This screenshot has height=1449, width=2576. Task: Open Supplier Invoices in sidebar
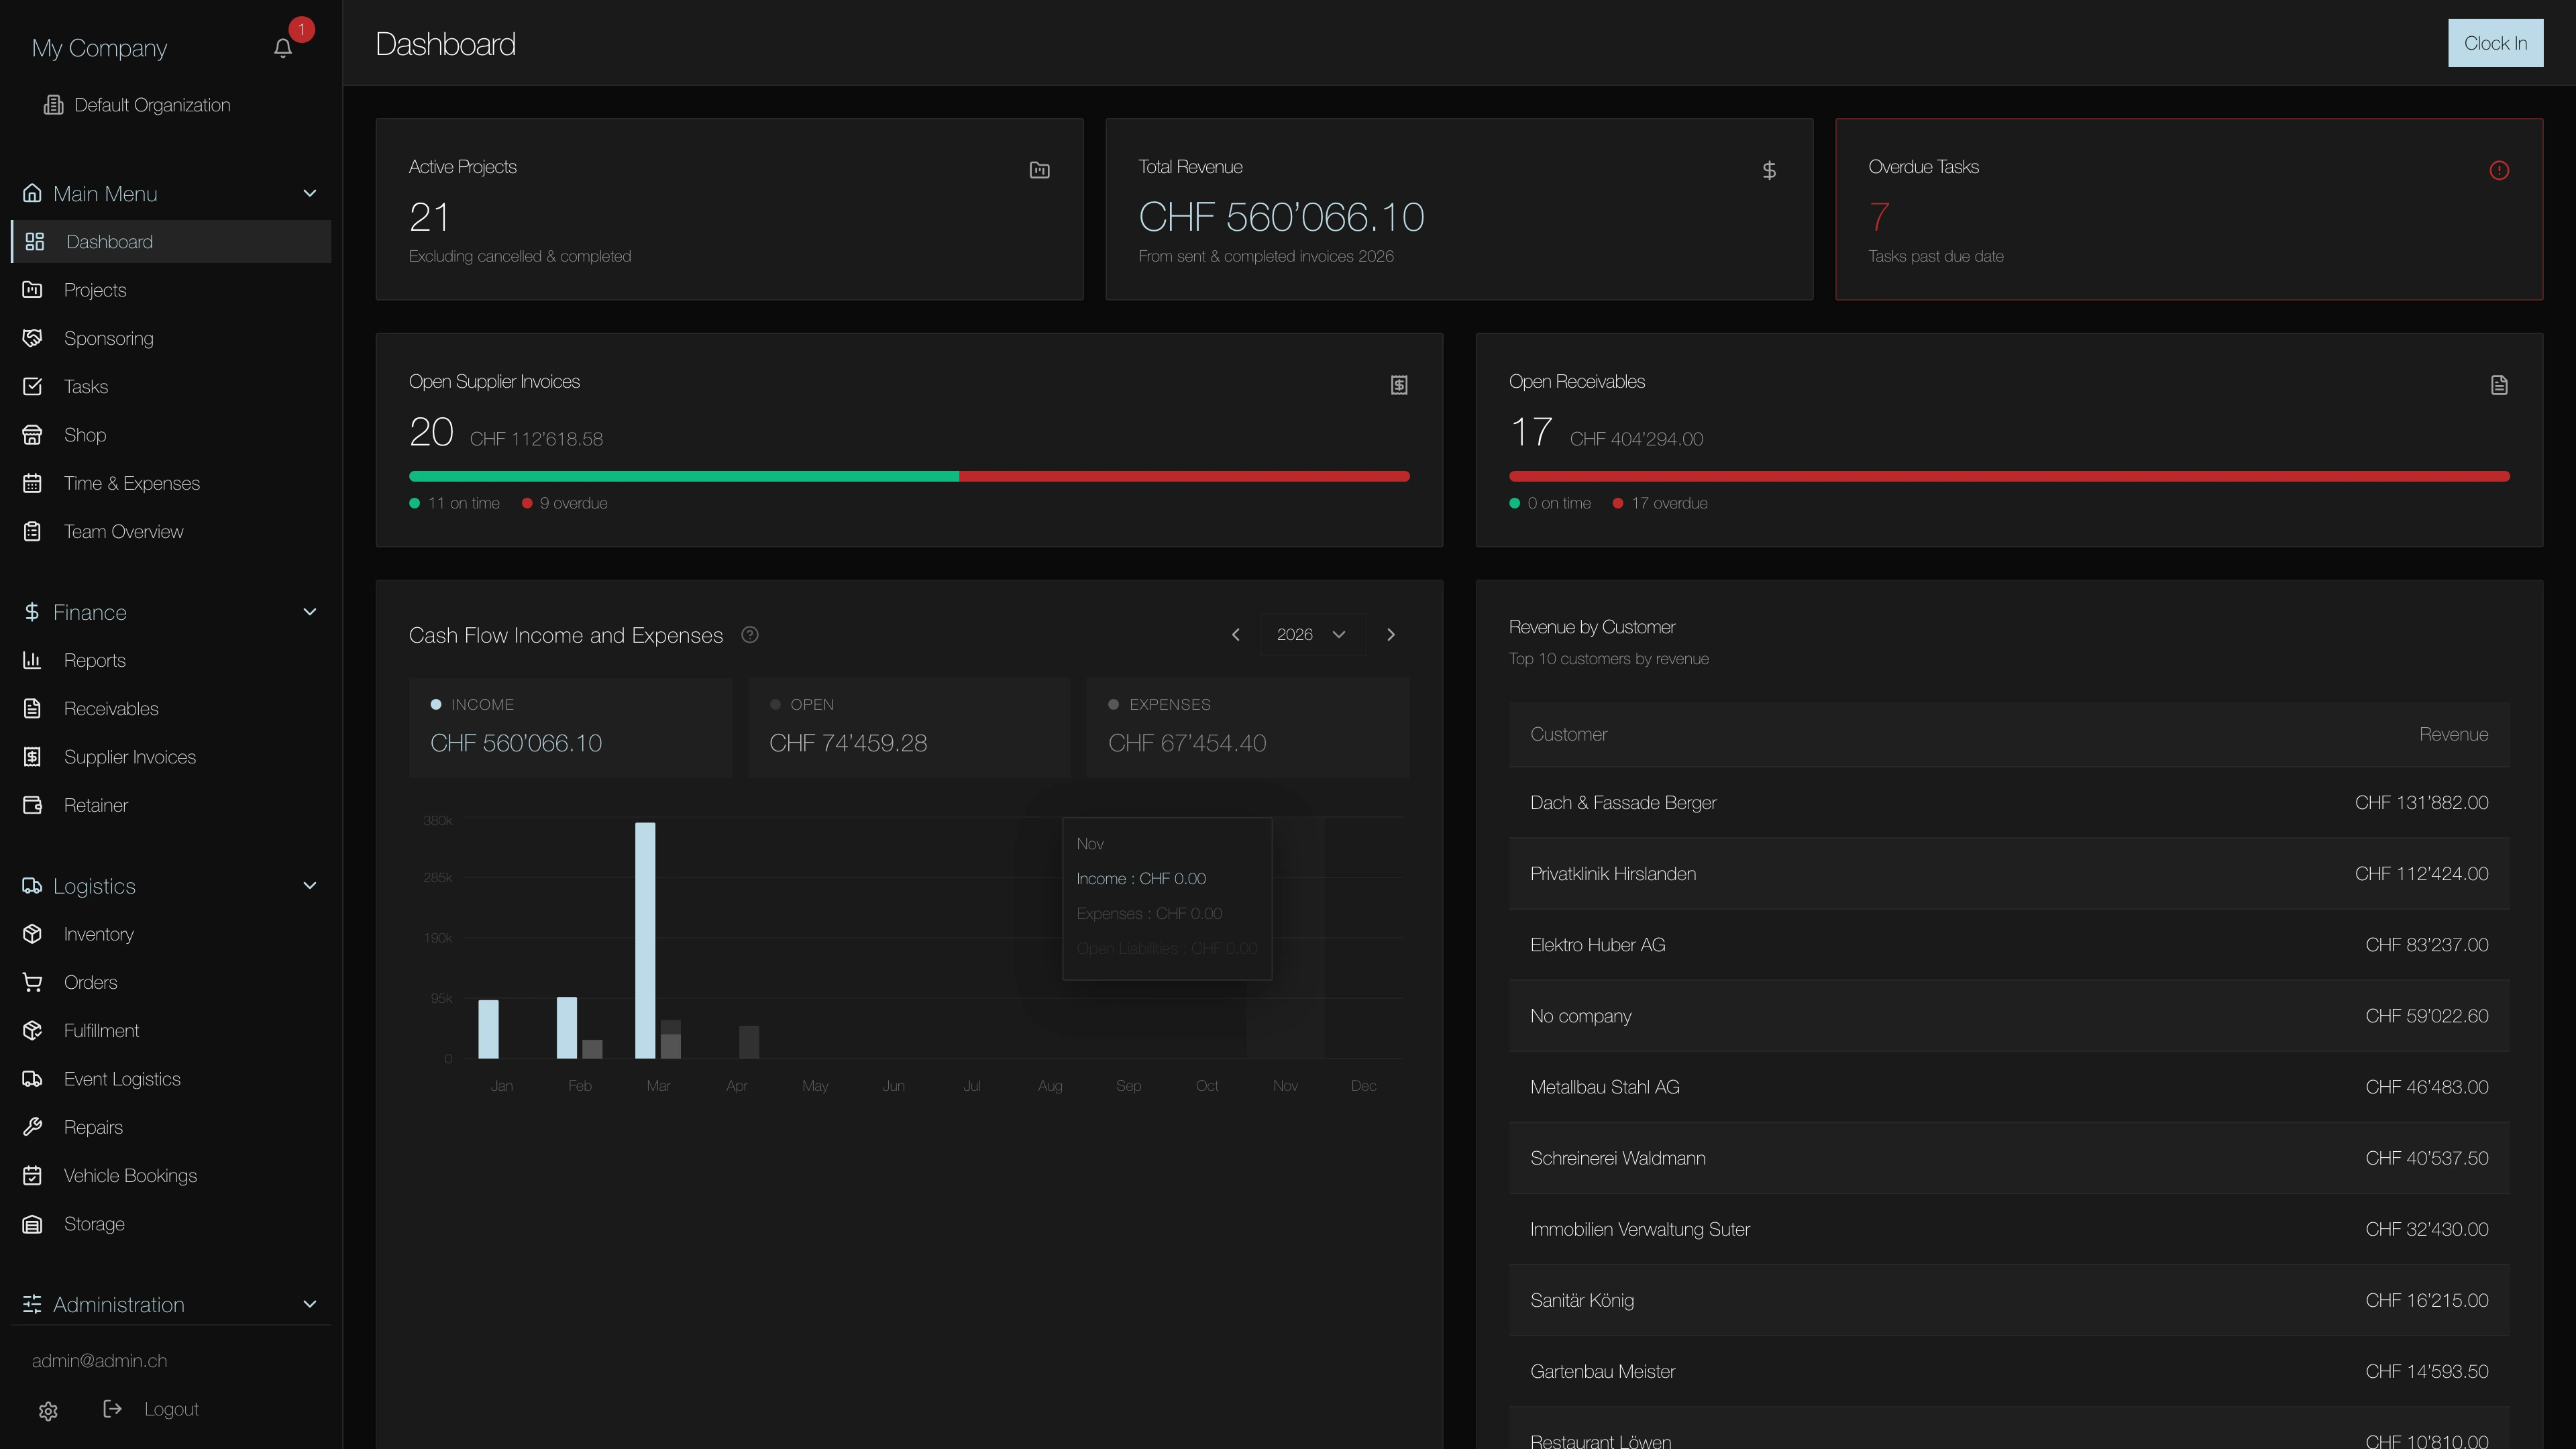(129, 757)
